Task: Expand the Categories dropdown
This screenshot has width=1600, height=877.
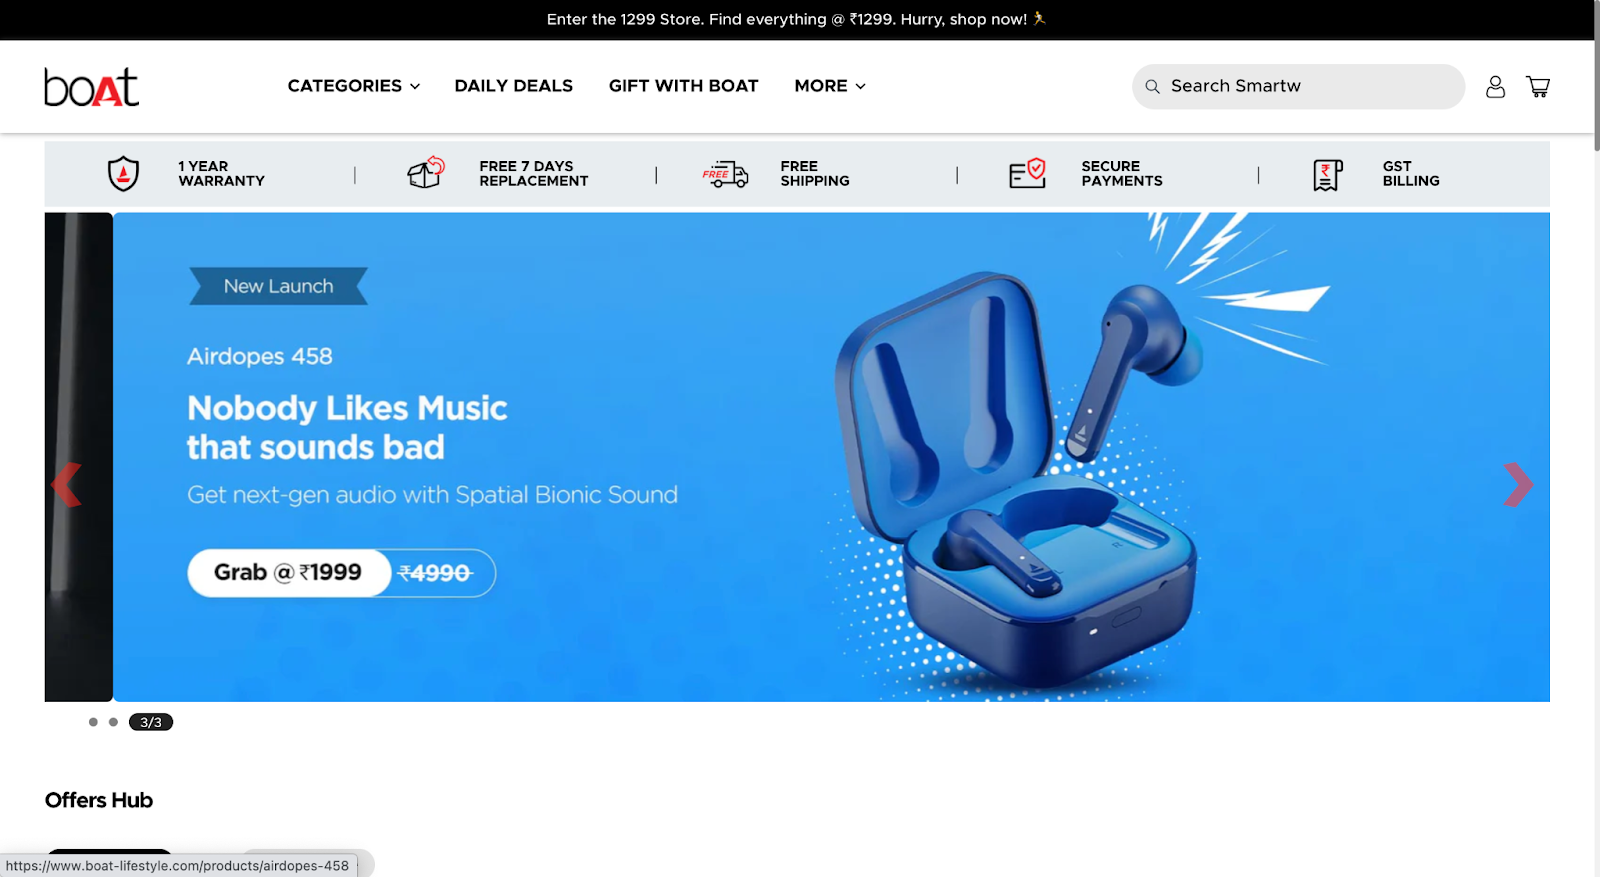Action: click(x=354, y=86)
